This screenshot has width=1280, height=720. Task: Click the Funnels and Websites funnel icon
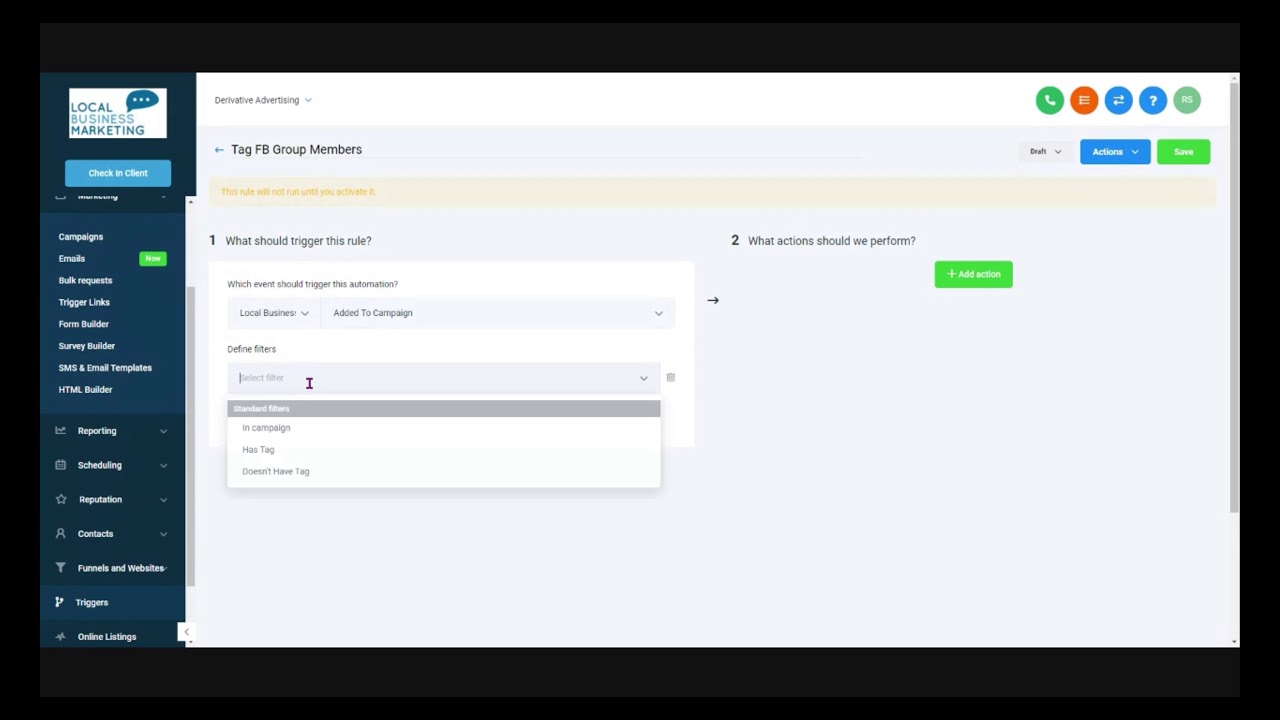60,568
